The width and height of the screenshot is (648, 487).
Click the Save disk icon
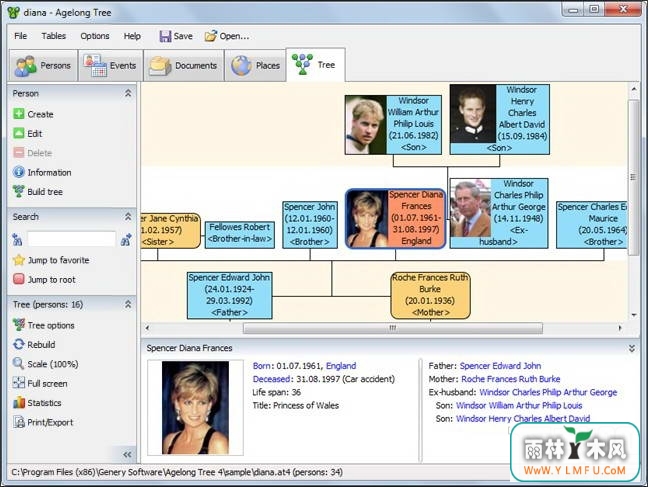pos(165,36)
